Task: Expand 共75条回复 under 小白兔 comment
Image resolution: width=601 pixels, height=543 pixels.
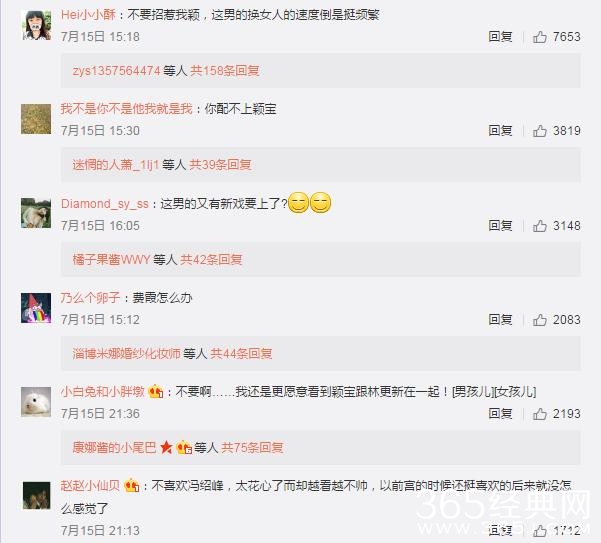Action: coord(252,447)
